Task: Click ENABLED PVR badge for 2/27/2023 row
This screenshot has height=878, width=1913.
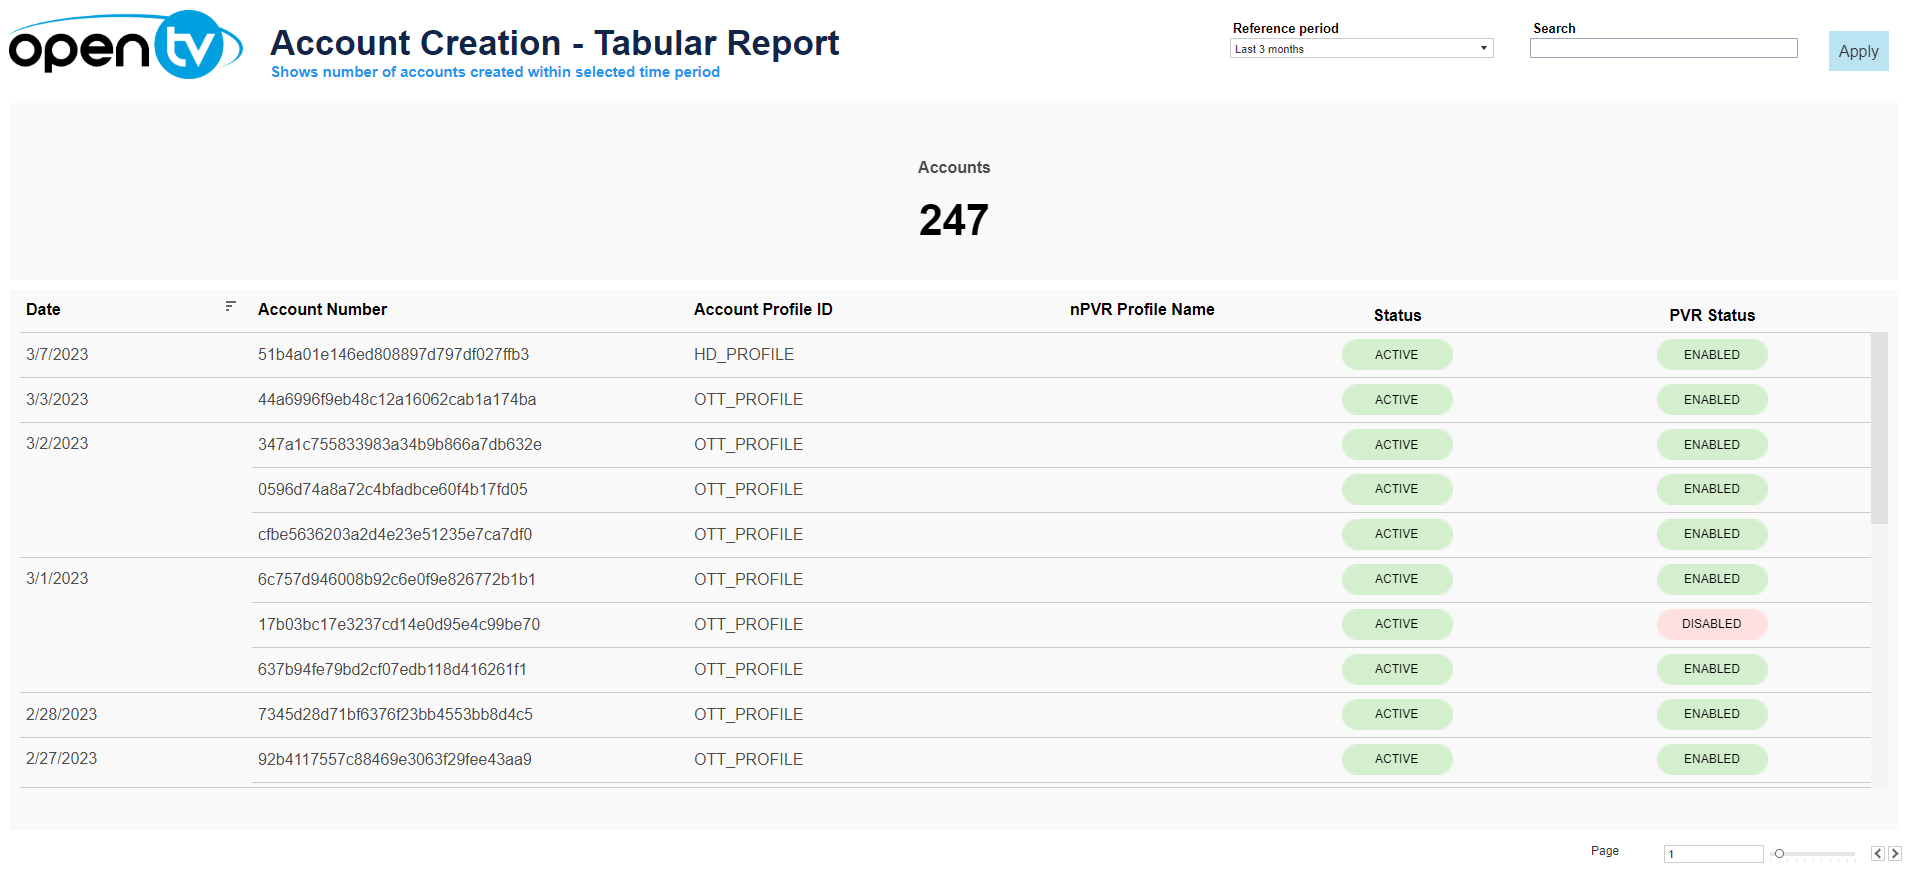Action: [1711, 759]
